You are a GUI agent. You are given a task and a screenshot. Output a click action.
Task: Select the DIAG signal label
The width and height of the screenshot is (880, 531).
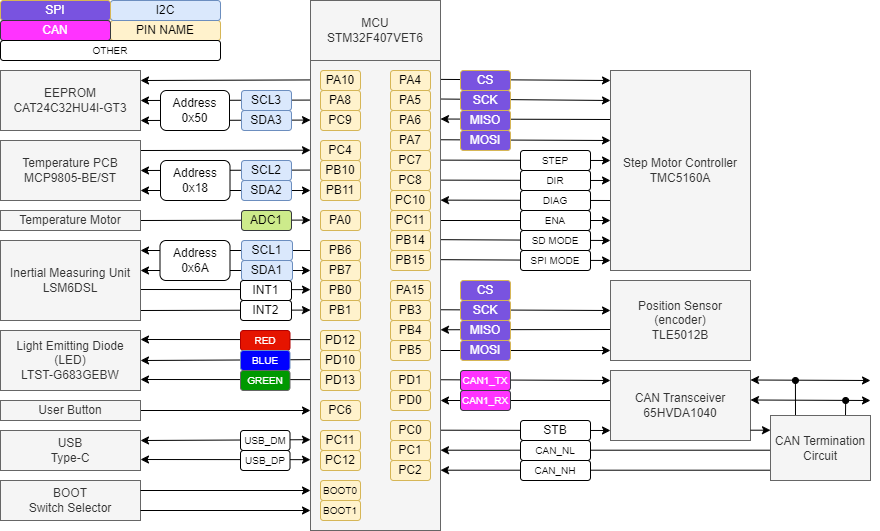point(555,200)
